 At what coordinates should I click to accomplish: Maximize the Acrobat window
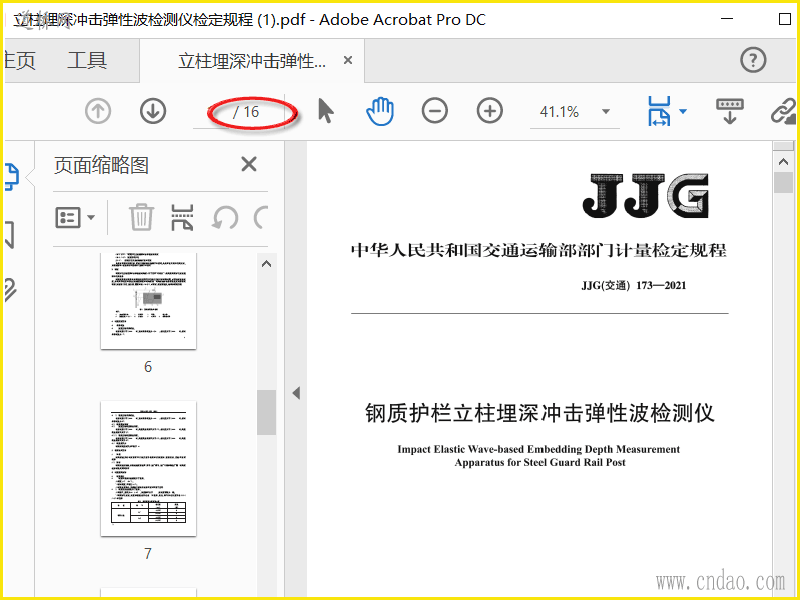pyautogui.click(x=785, y=19)
